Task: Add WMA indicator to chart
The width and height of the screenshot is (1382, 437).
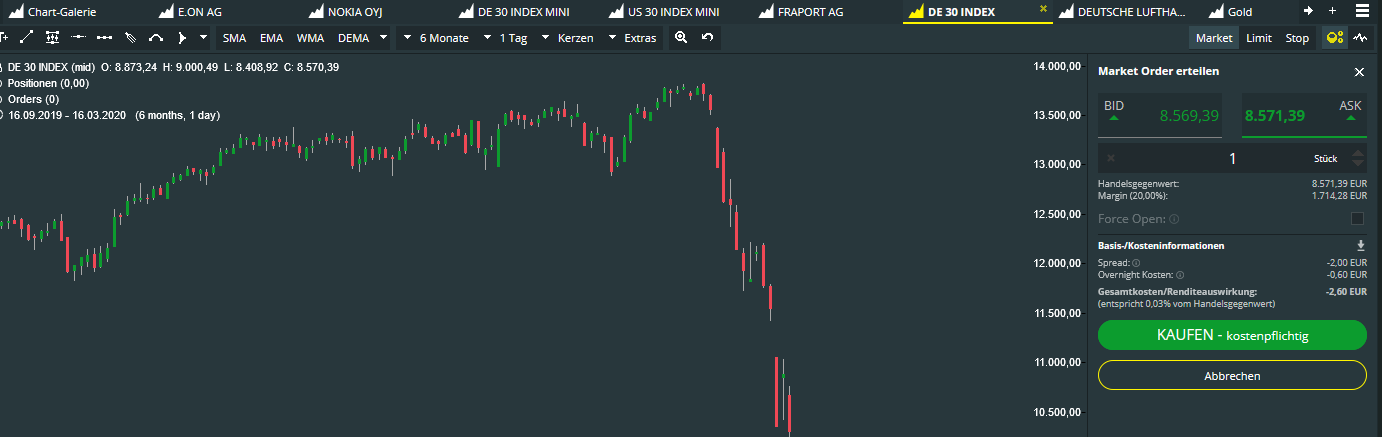Action: [310, 38]
